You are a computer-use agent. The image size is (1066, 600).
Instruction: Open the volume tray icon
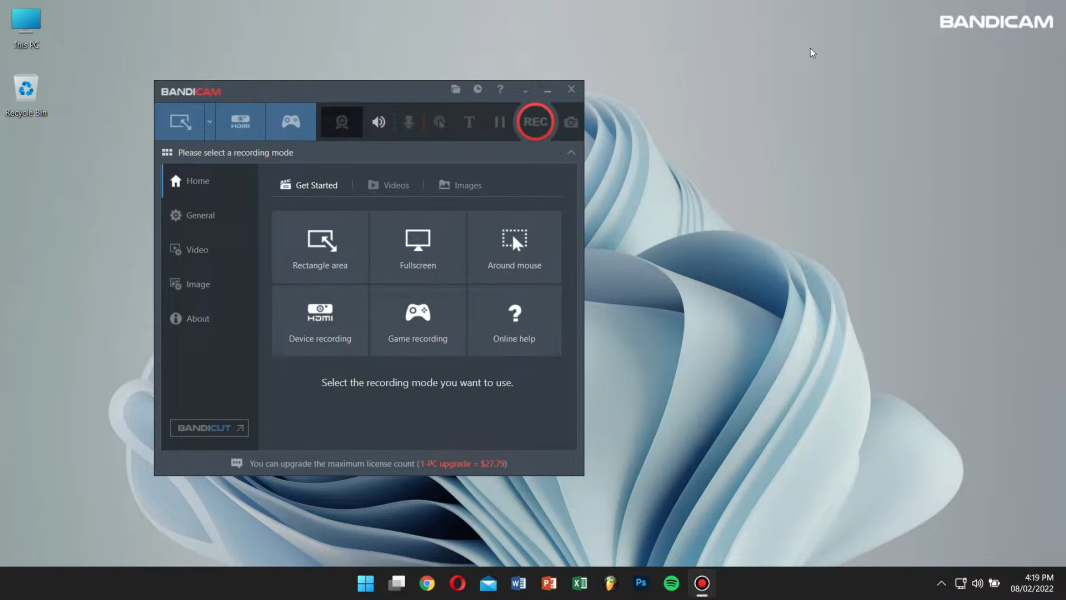[x=978, y=583]
